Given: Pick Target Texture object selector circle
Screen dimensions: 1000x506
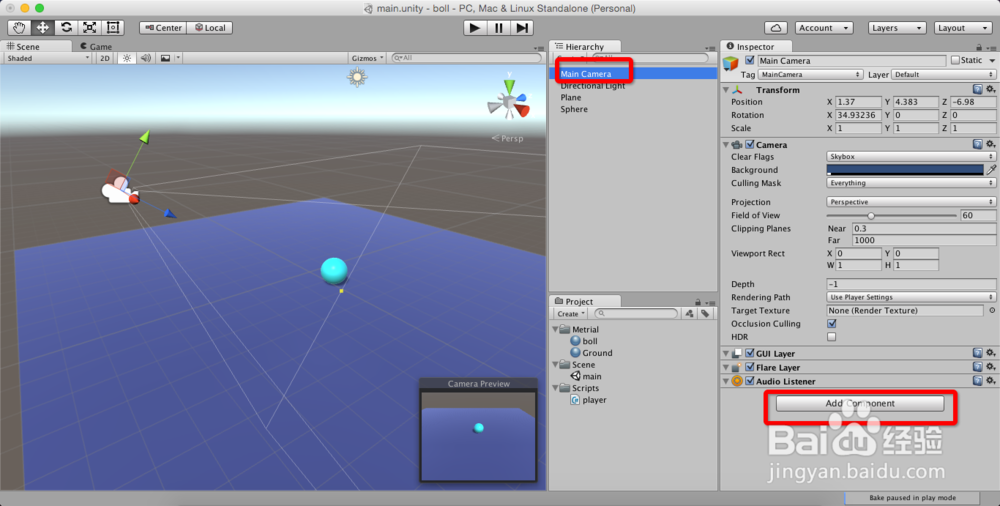Looking at the screenshot, I should (x=992, y=311).
